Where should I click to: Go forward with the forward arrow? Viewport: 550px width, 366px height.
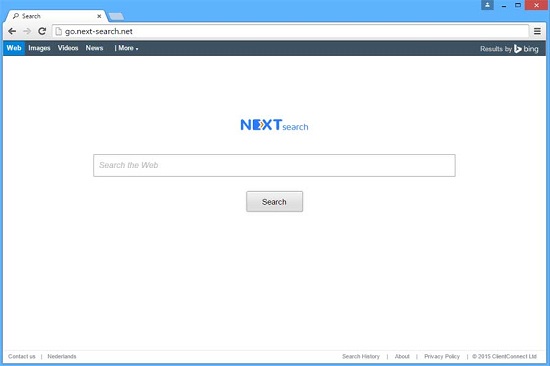(x=27, y=31)
